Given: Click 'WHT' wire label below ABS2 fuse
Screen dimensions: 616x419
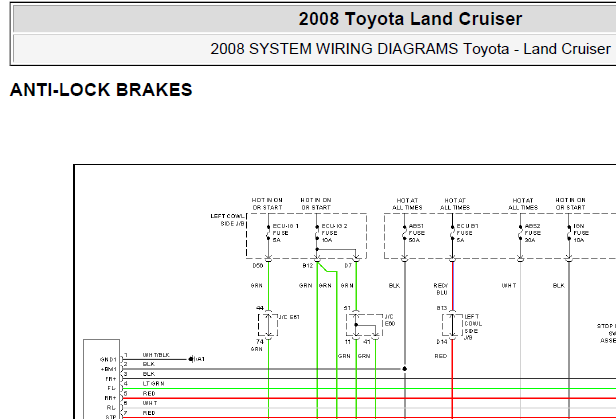Looking at the screenshot, I should click(509, 285).
